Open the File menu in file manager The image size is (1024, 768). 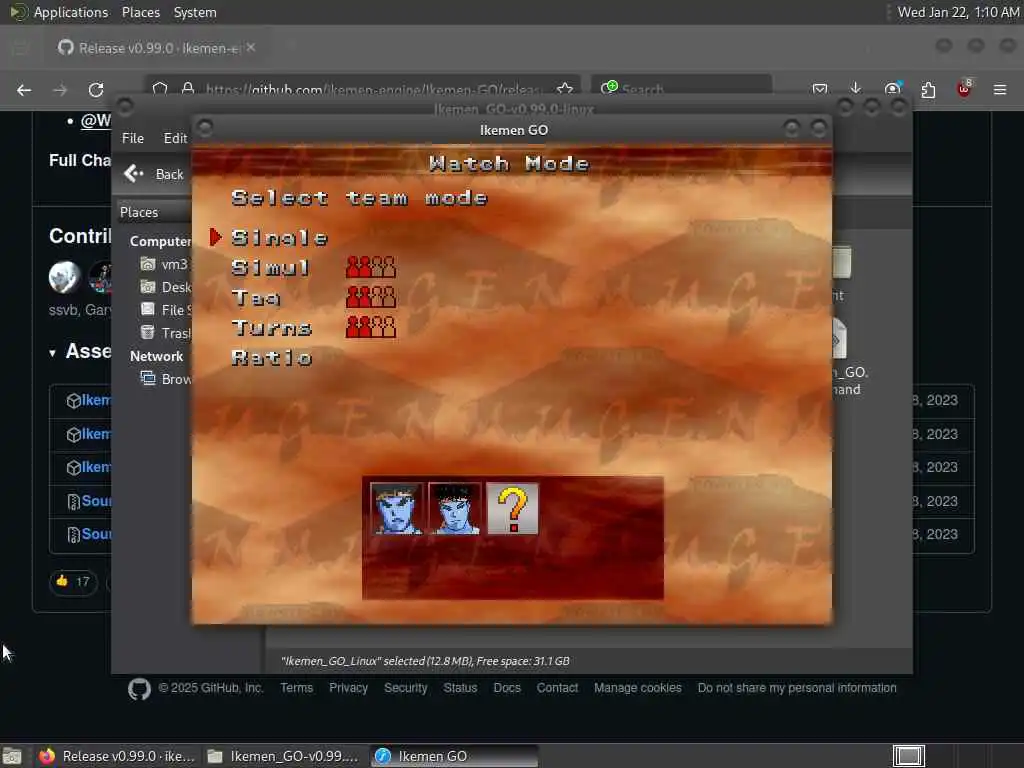[133, 138]
